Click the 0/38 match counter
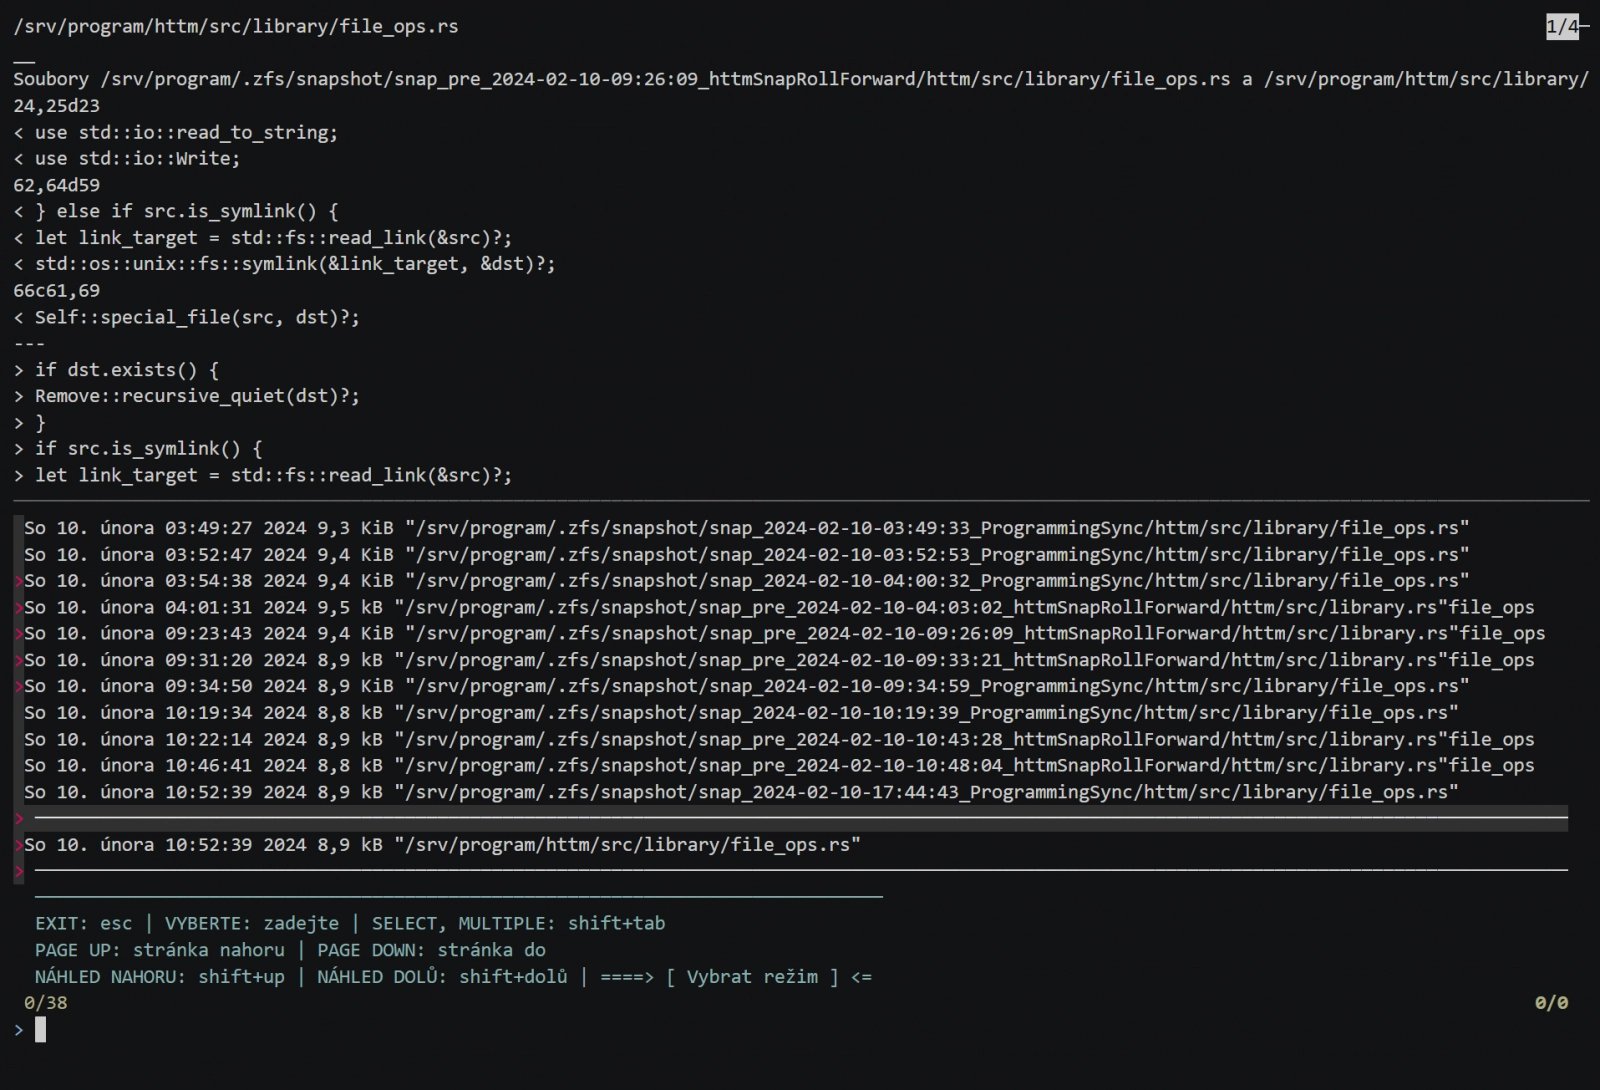This screenshot has height=1090, width=1600. coord(46,1003)
